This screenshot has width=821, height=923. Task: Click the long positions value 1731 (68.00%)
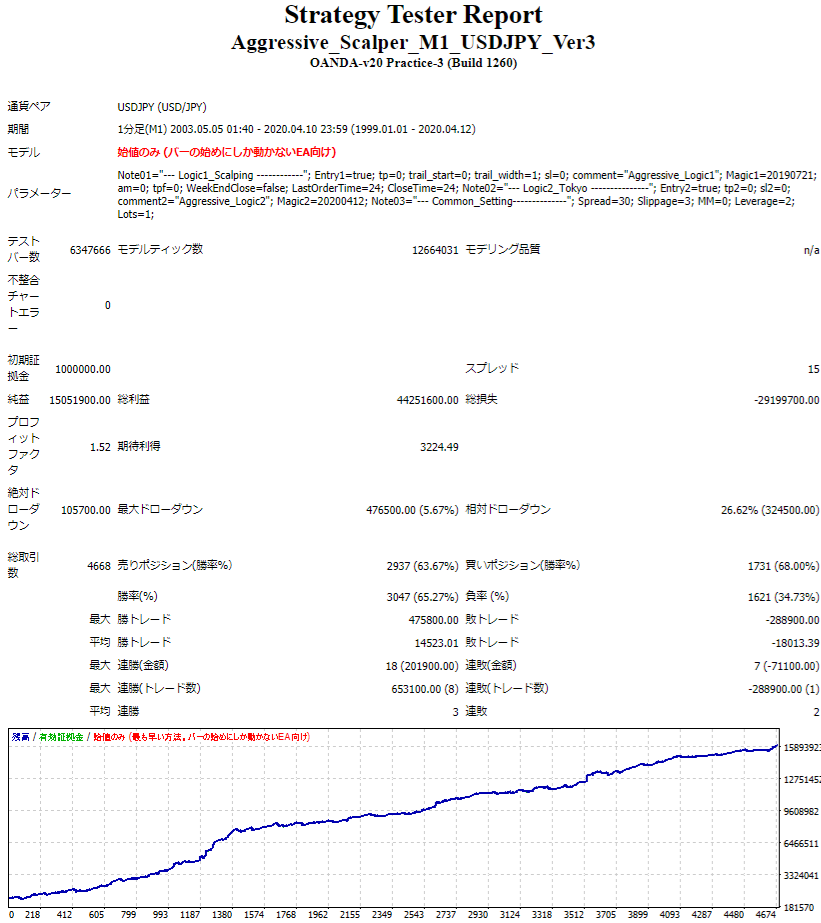pyautogui.click(x=783, y=566)
